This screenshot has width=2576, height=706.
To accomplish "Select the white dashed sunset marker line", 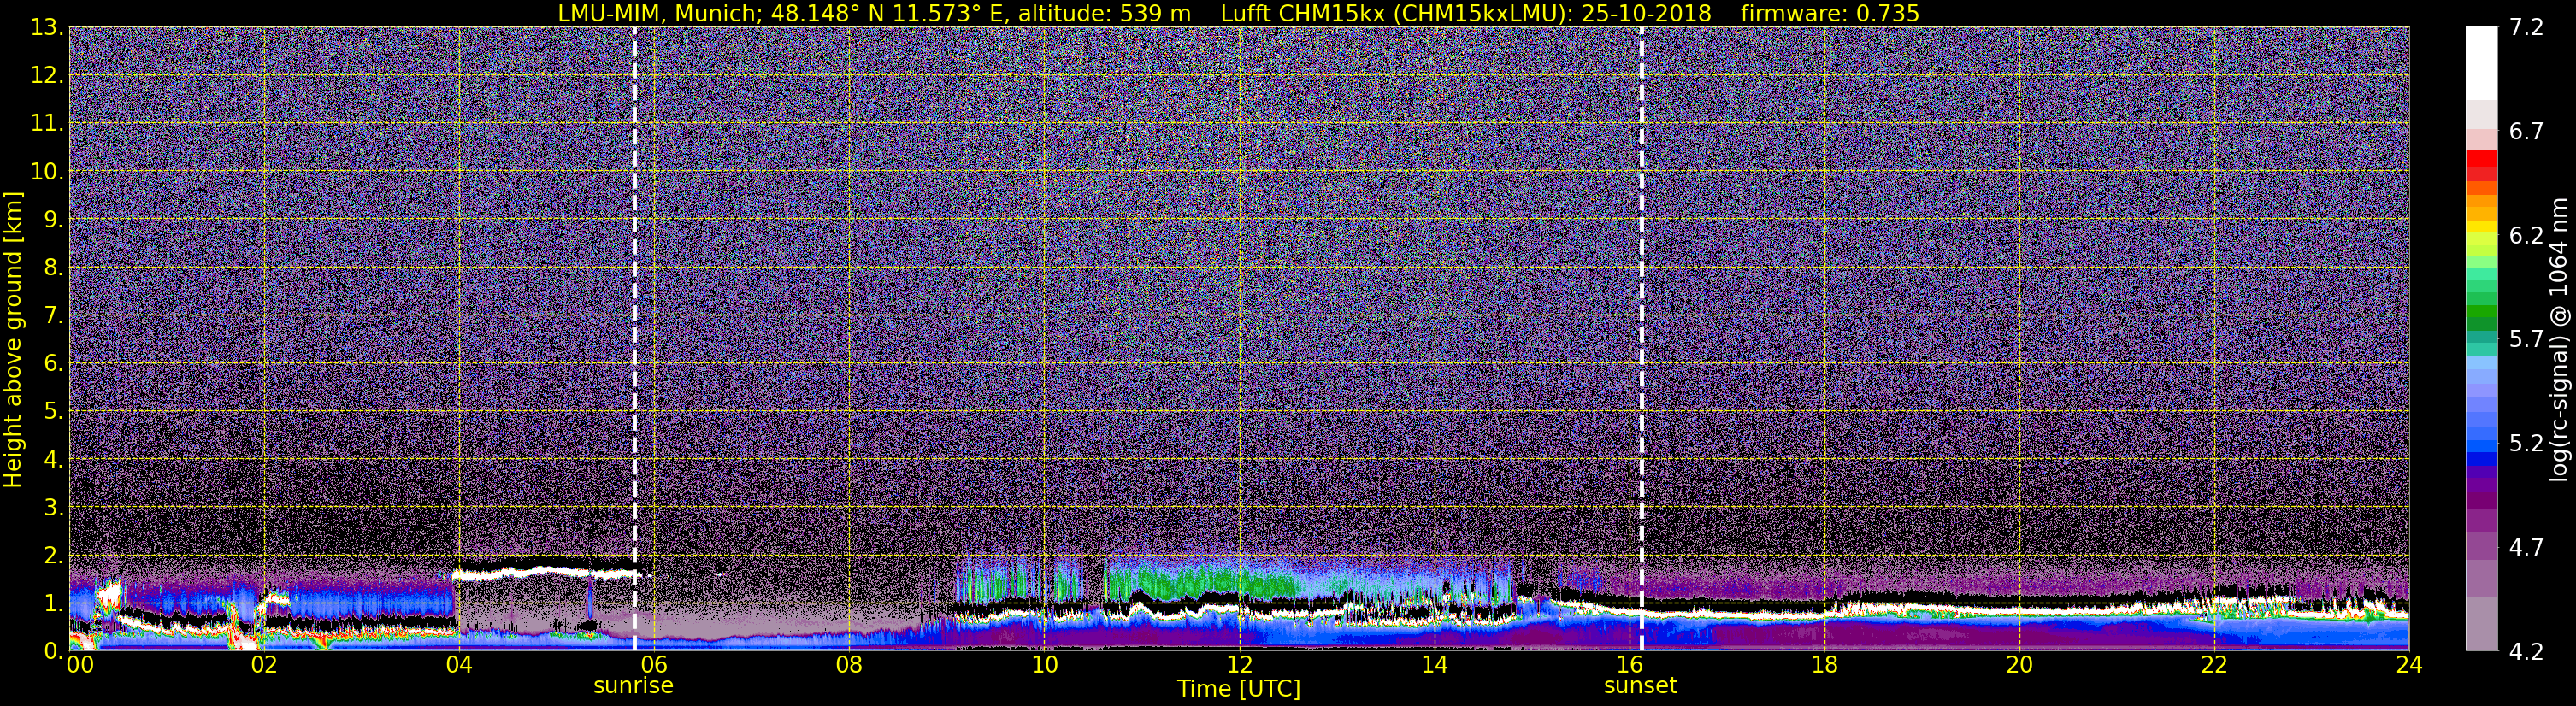I will (x=1641, y=339).
